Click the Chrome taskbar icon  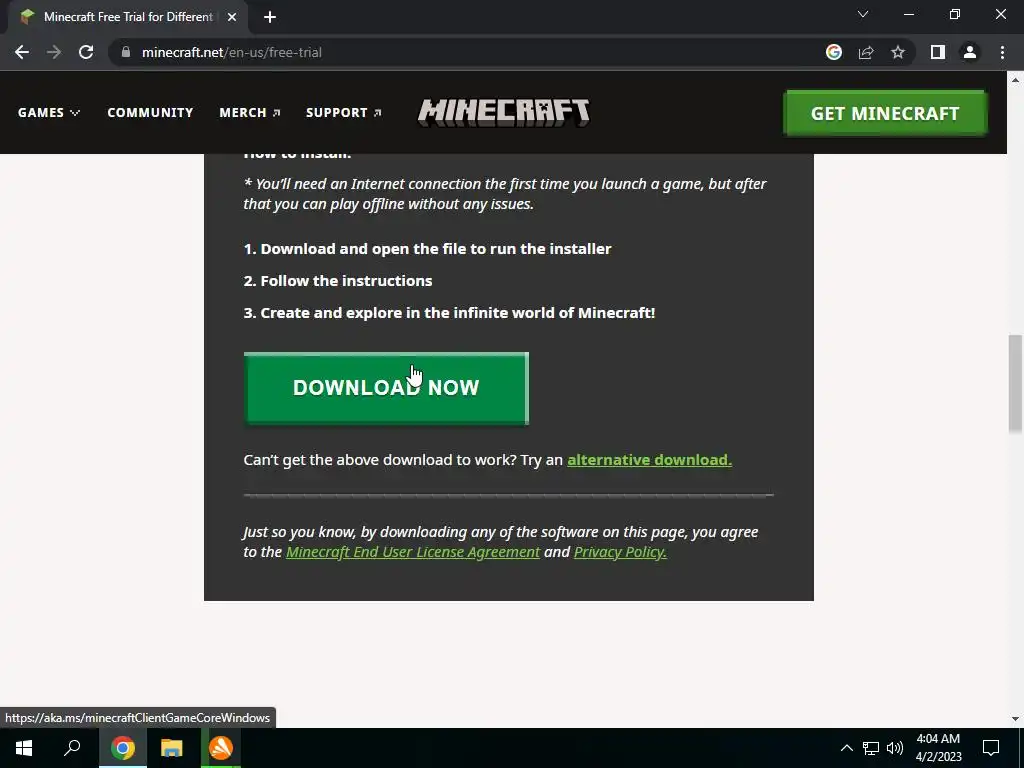pos(123,748)
